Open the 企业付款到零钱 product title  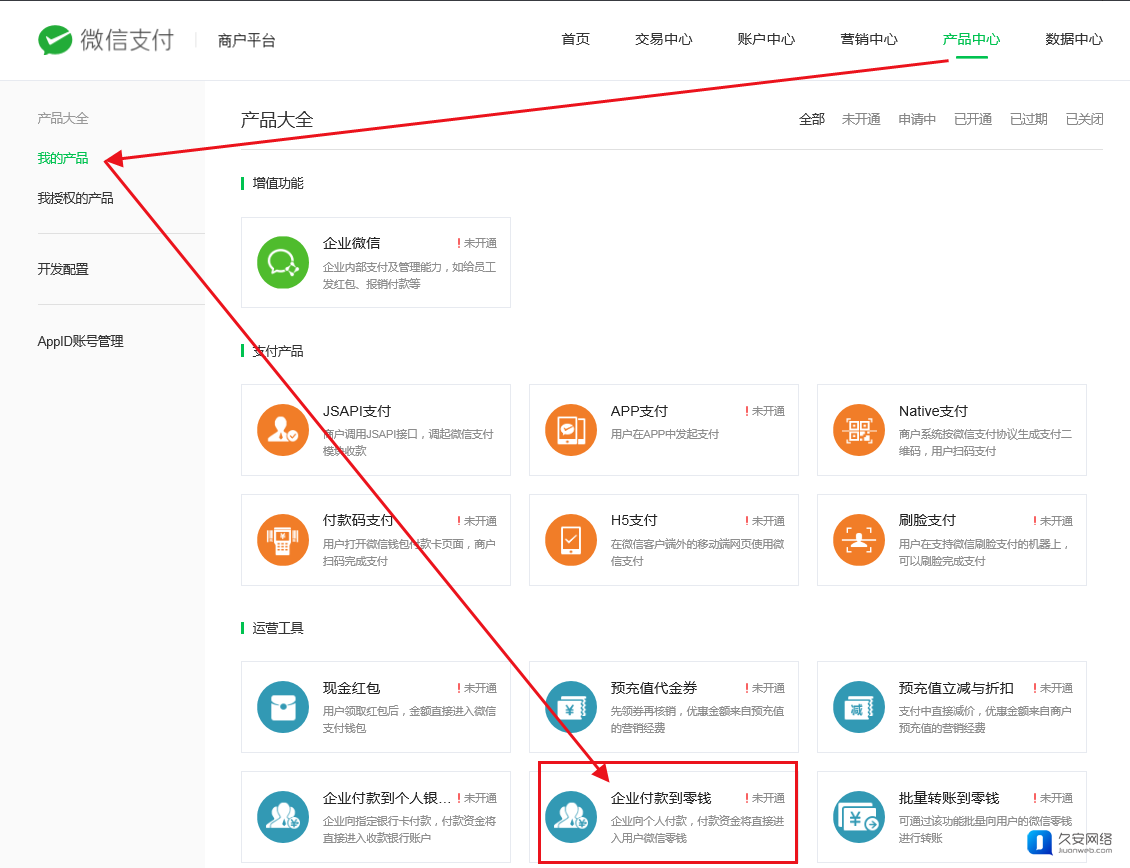pyautogui.click(x=661, y=798)
